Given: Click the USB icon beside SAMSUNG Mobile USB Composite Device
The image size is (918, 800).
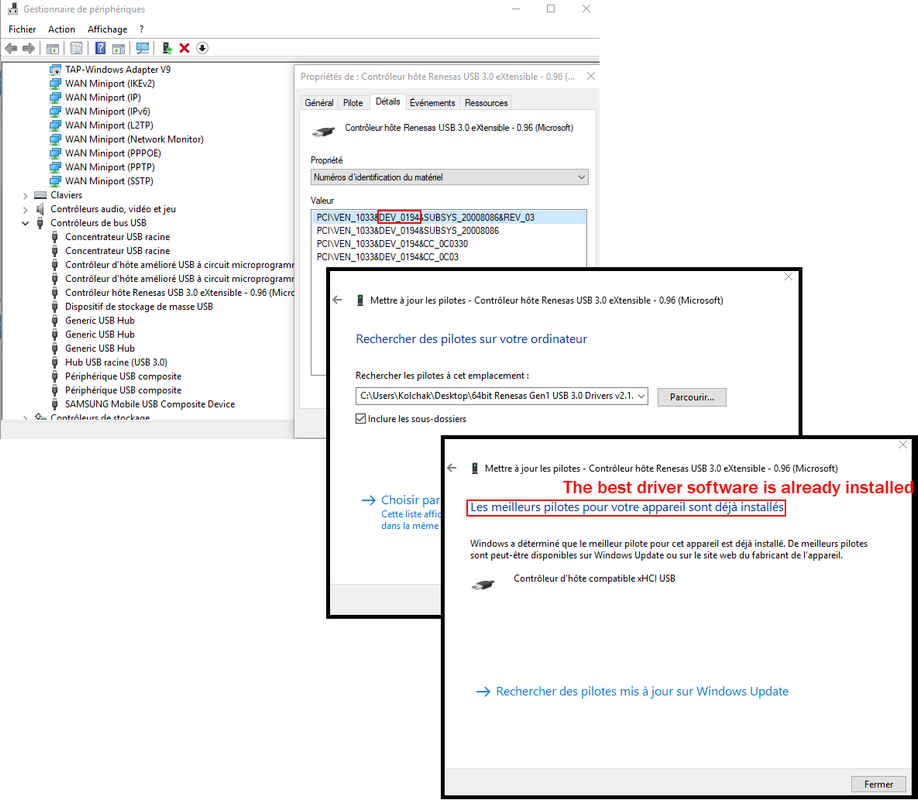Looking at the screenshot, I should tap(54, 404).
